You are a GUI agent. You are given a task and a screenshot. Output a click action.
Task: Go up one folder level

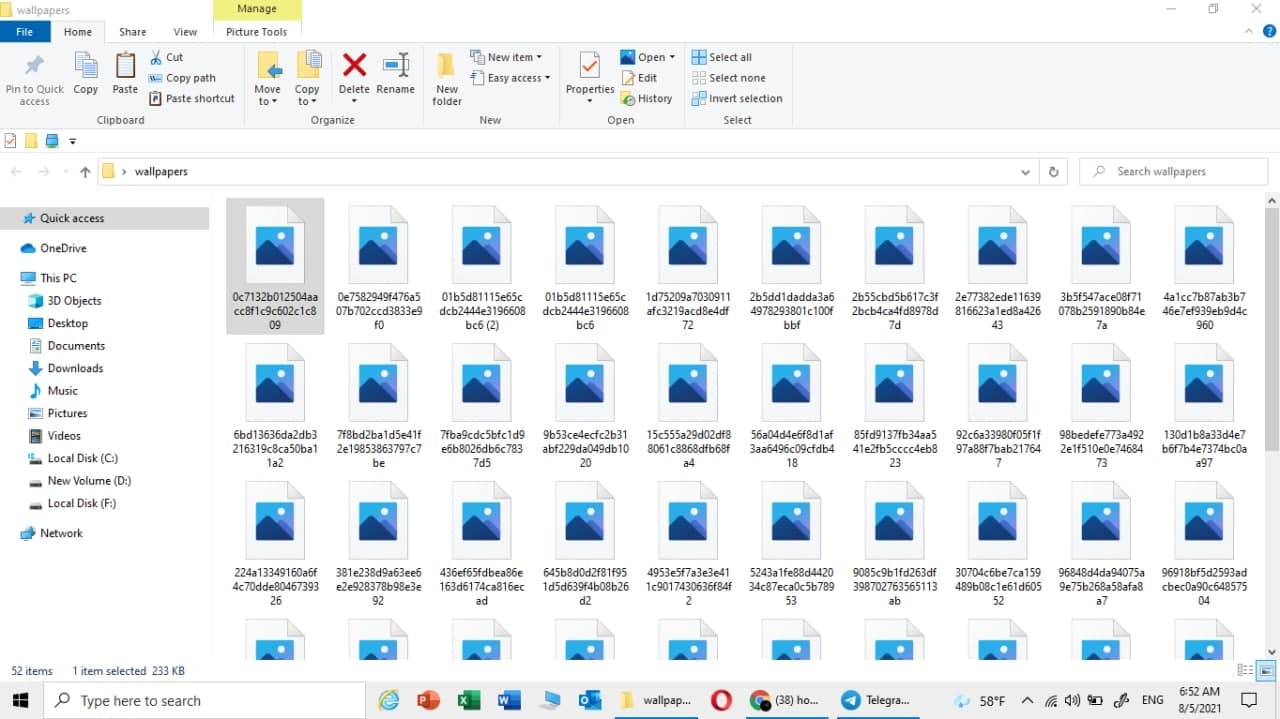click(x=85, y=172)
